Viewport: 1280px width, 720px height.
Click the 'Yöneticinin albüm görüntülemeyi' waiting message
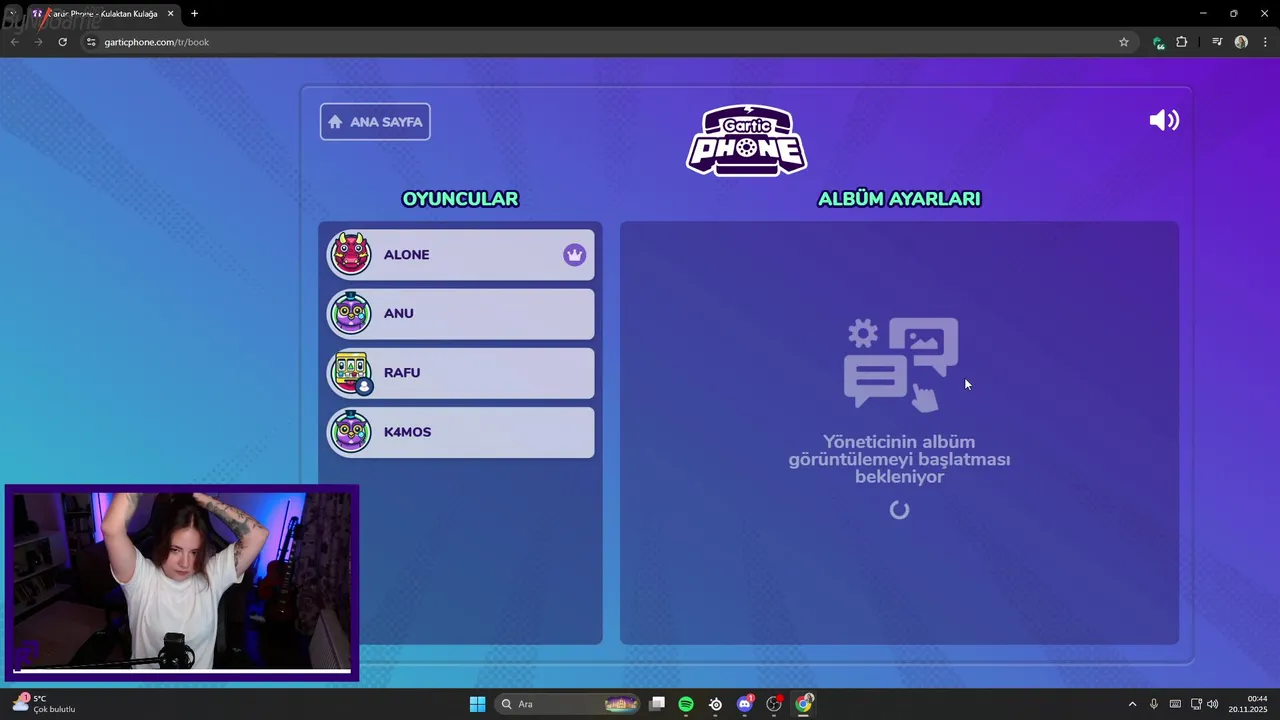(899, 459)
